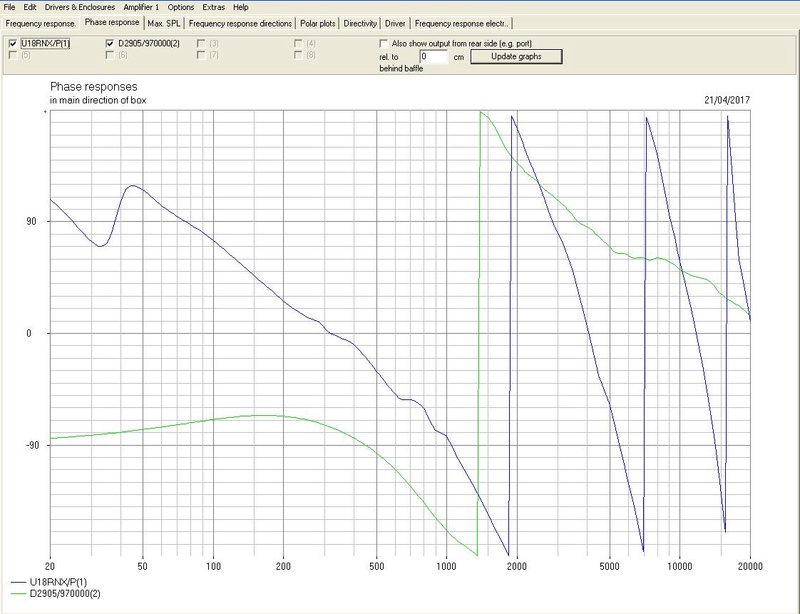Click the 20000 frequency axis label
Screen dimensions: 800x614
(751, 566)
